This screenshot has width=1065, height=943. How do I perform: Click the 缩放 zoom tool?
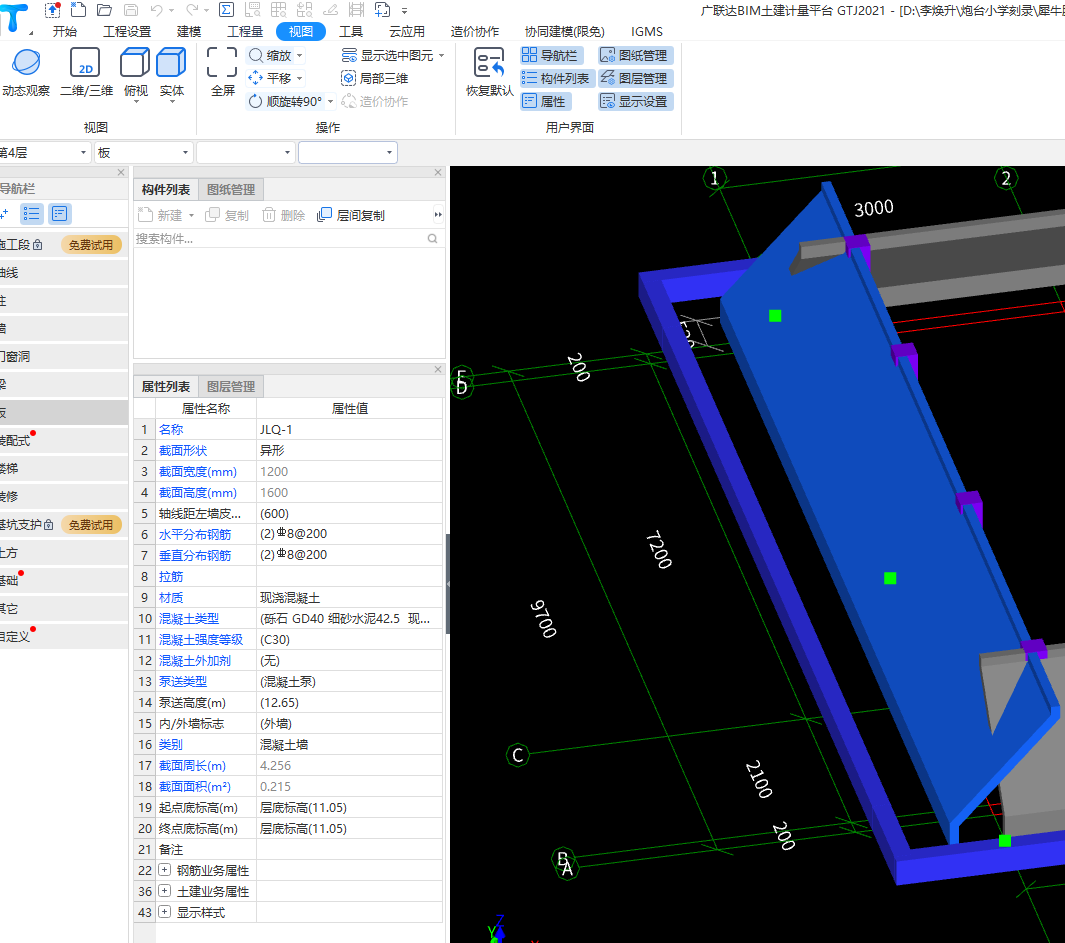coord(270,56)
